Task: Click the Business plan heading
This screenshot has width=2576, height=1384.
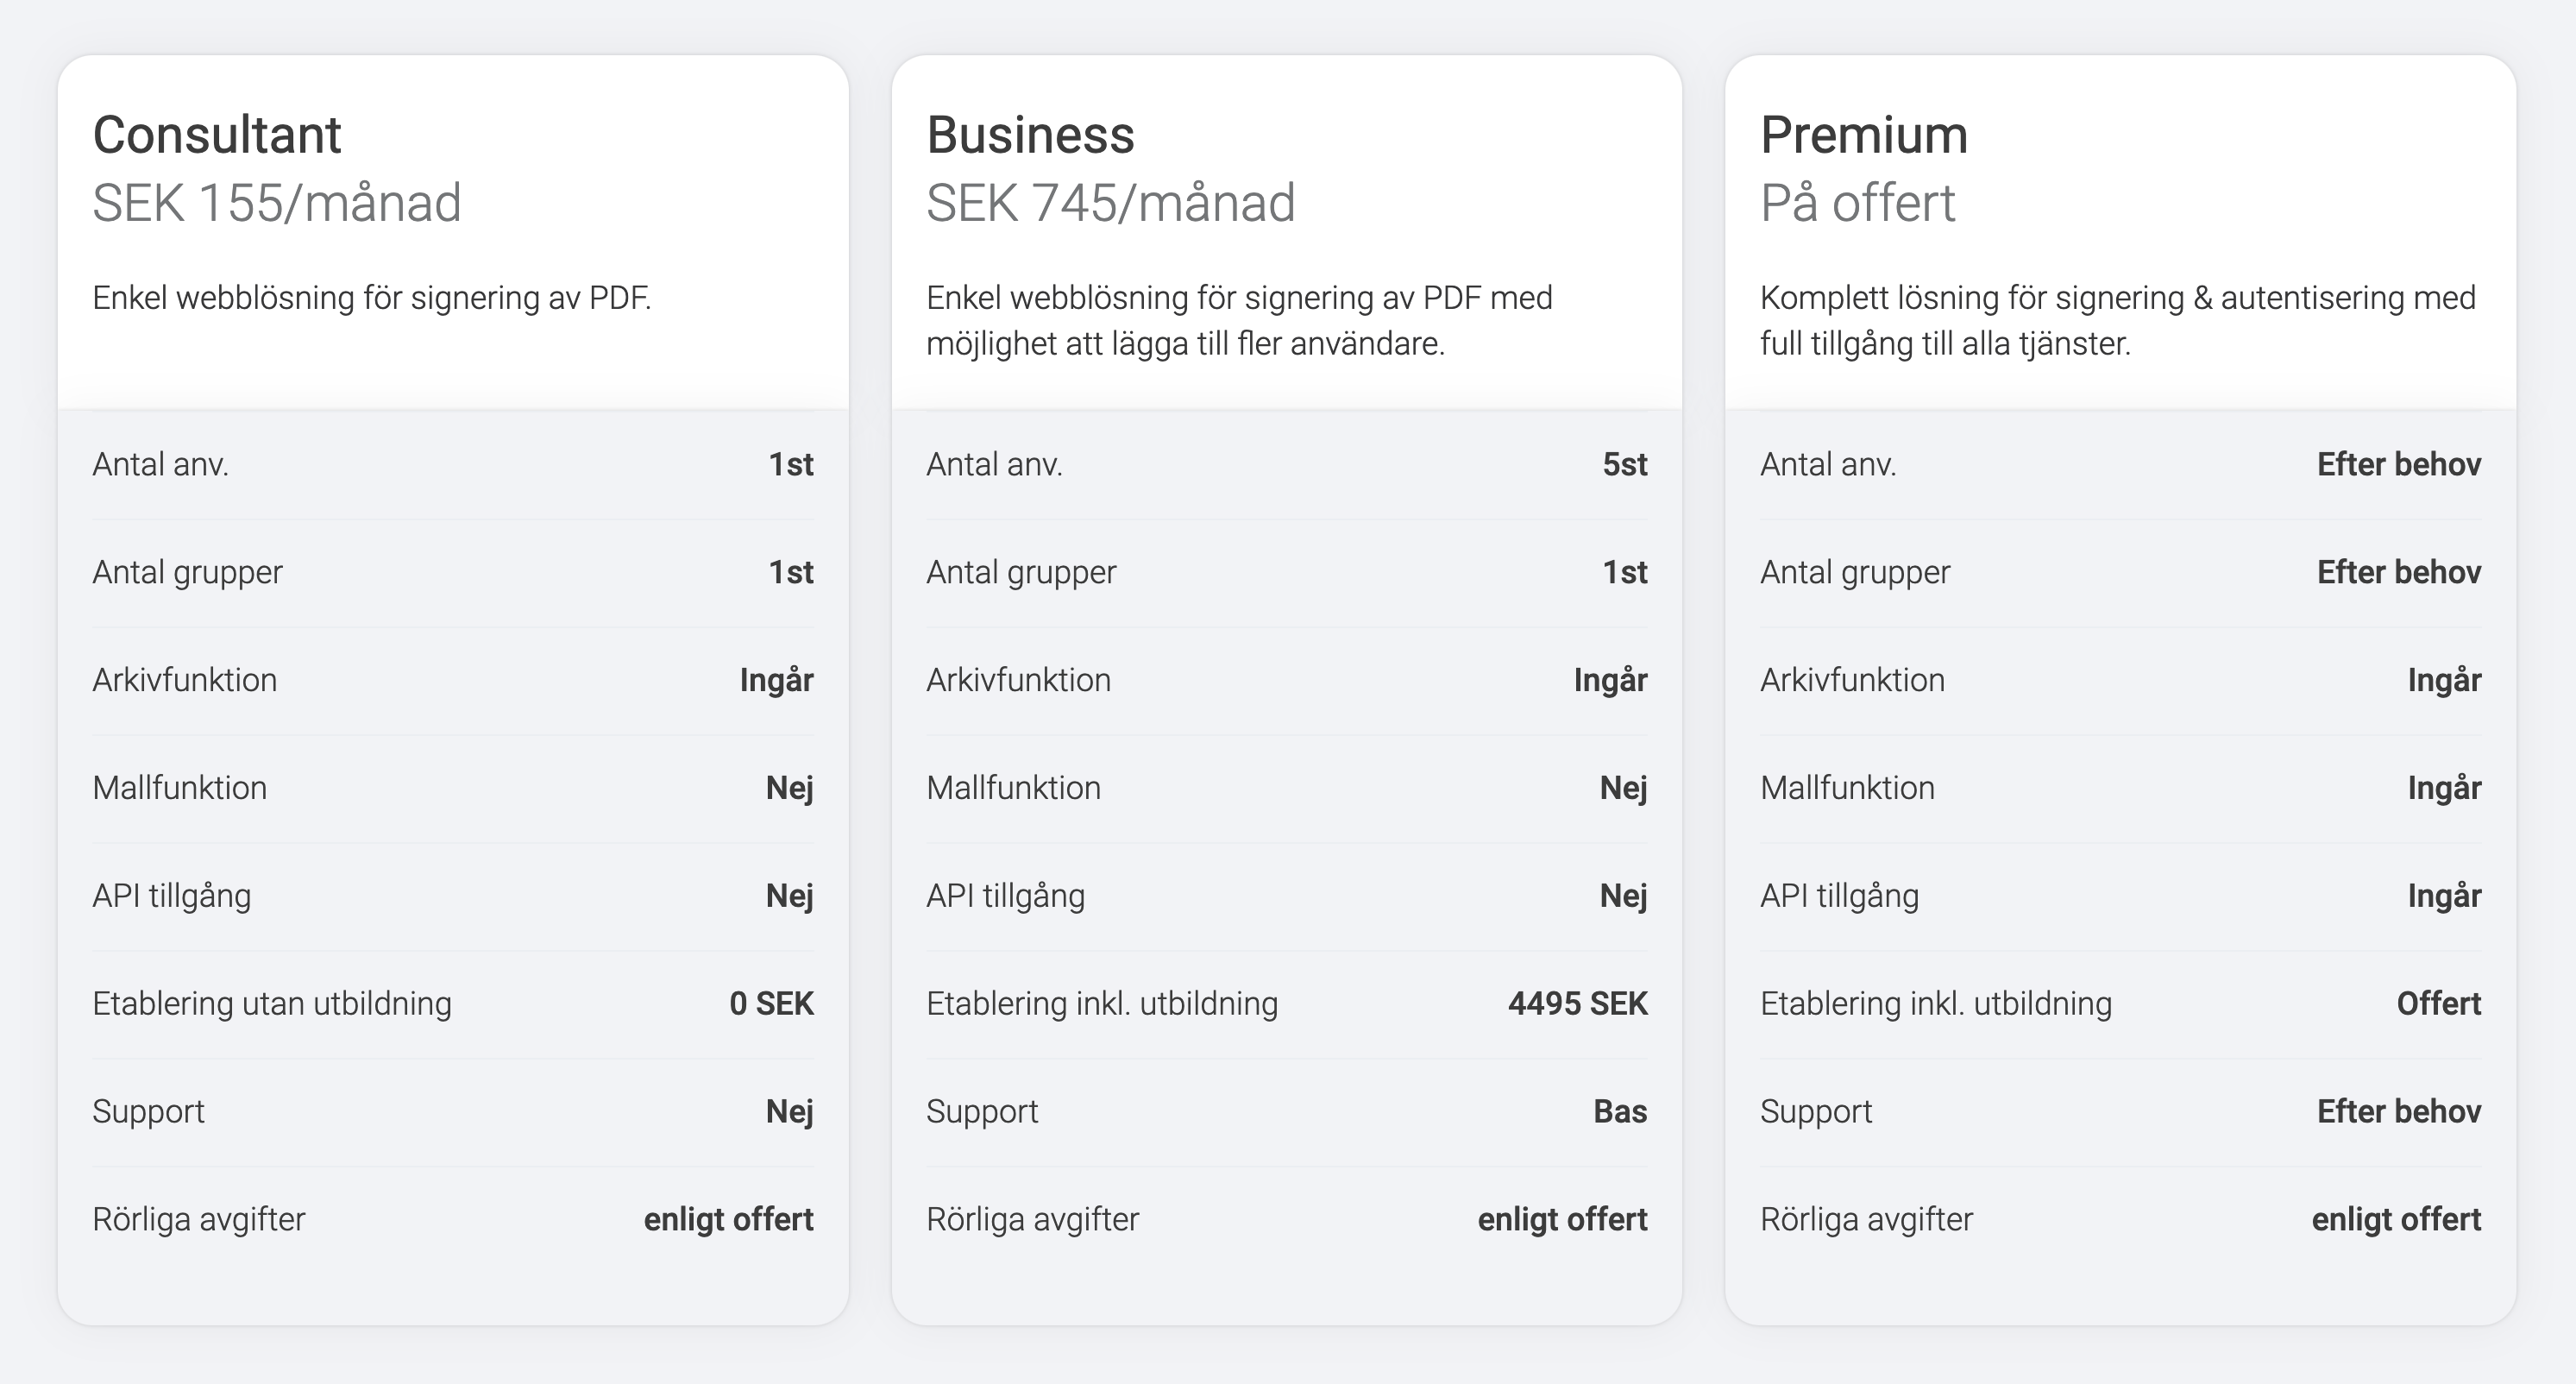Action: 1030,135
